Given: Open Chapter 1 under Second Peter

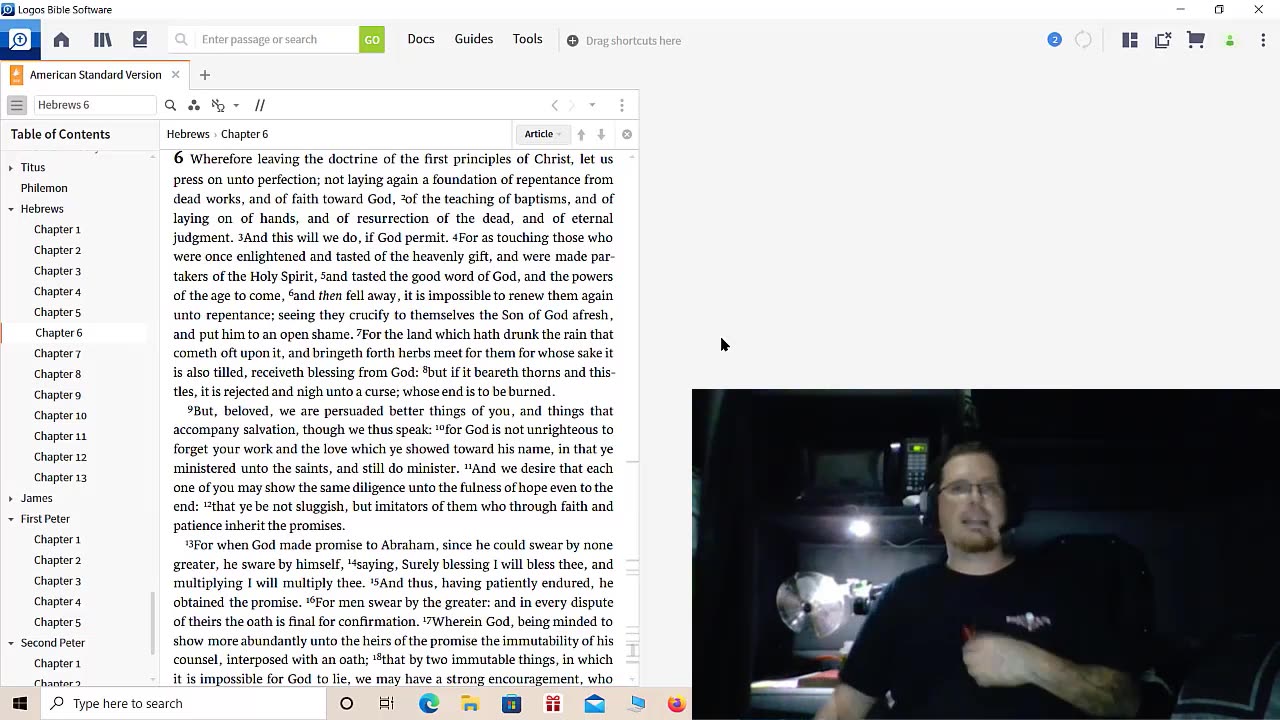Looking at the screenshot, I should pyautogui.click(x=57, y=664).
